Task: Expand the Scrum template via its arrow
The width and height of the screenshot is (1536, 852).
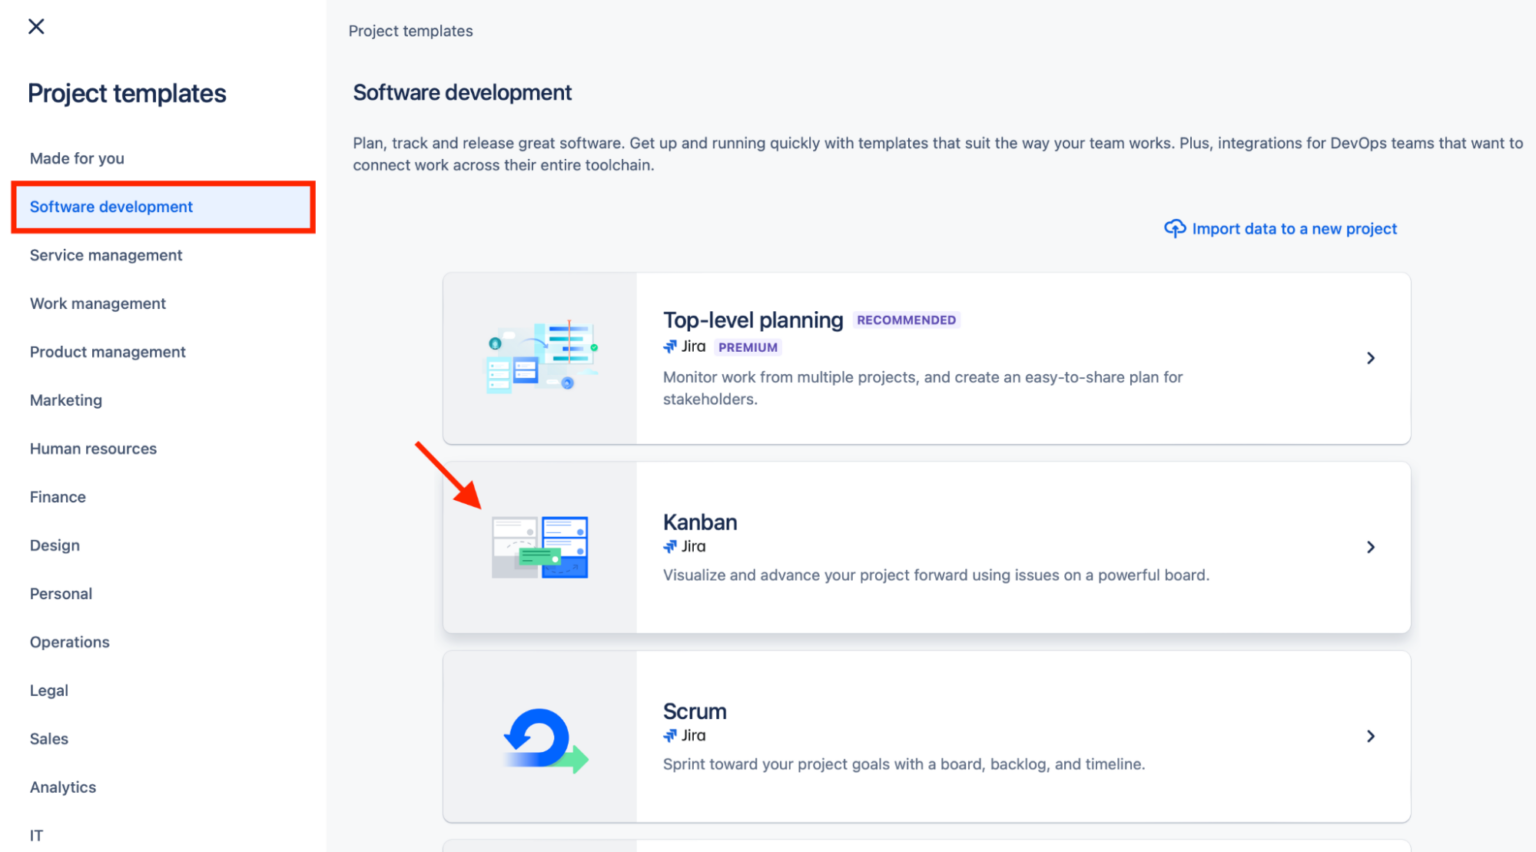Action: (x=1370, y=736)
